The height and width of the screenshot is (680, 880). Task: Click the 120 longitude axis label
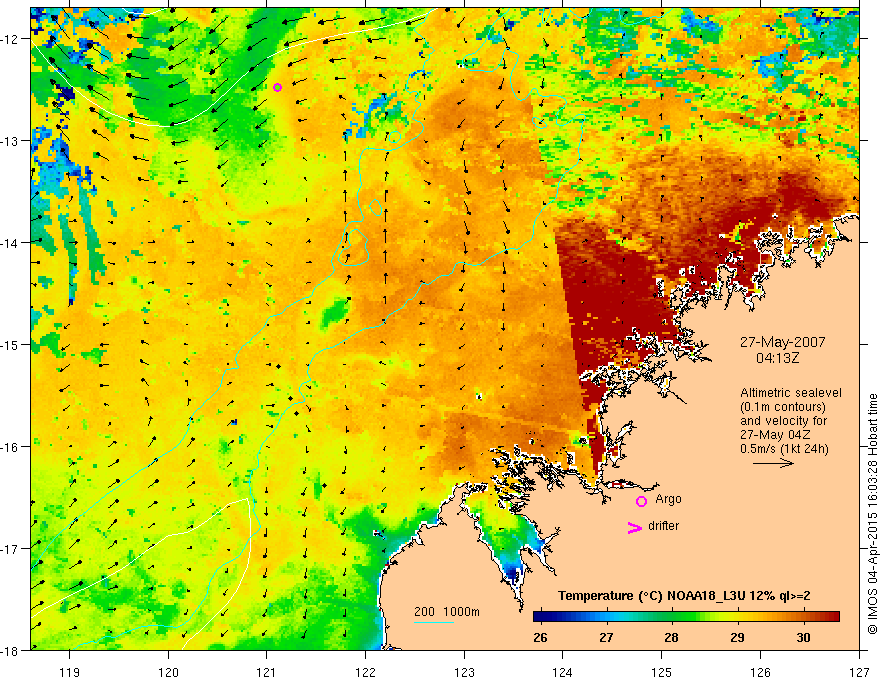[x=168, y=672]
